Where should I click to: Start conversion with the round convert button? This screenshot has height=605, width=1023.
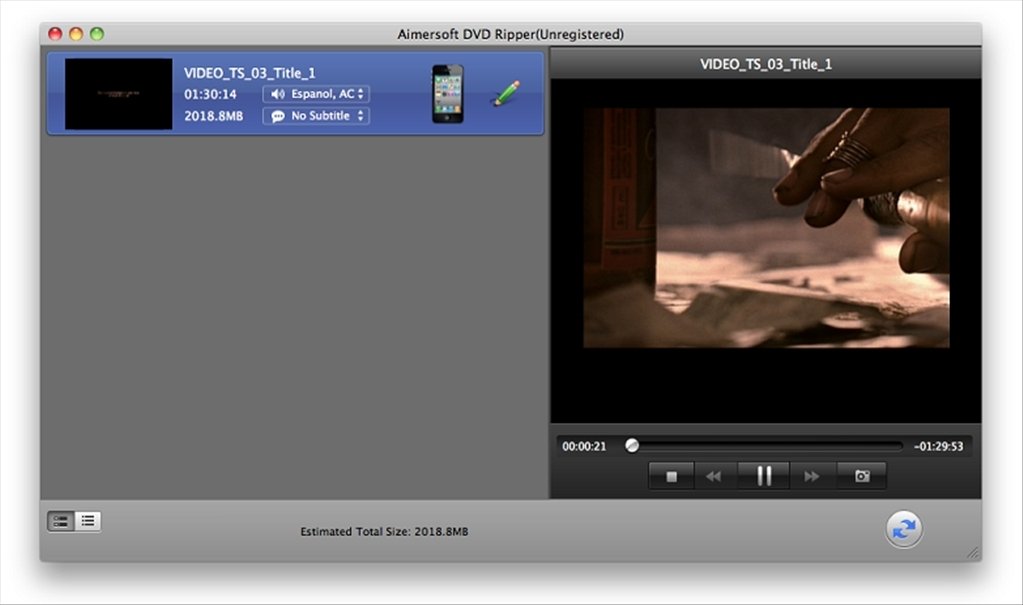(x=904, y=529)
